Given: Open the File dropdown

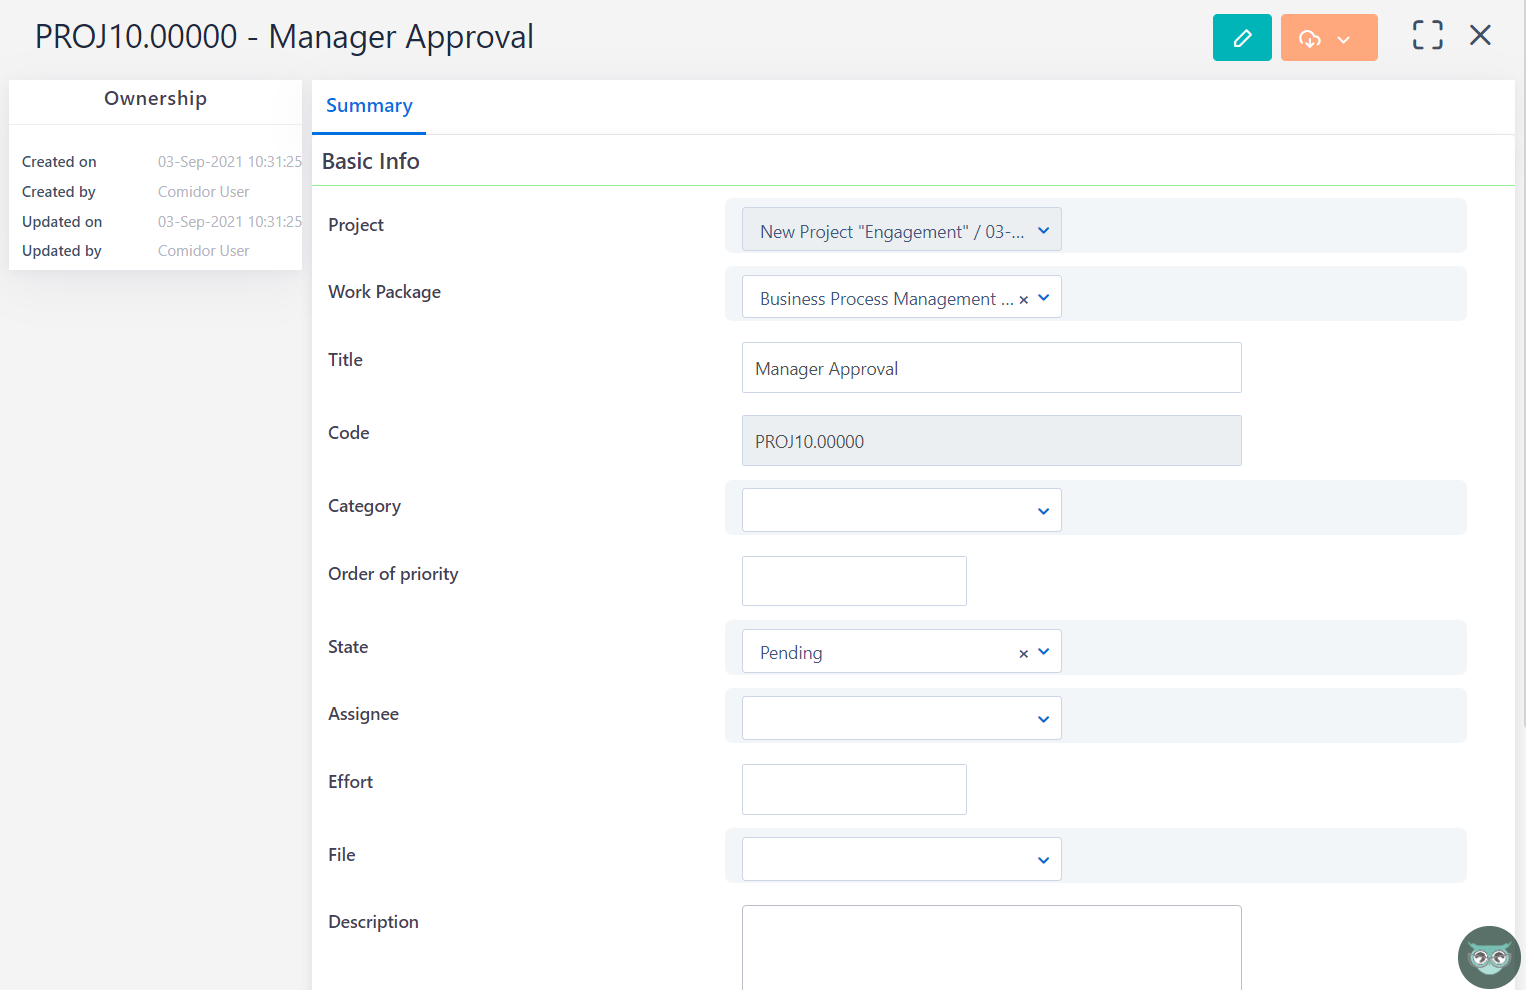Looking at the screenshot, I should [x=1043, y=859].
